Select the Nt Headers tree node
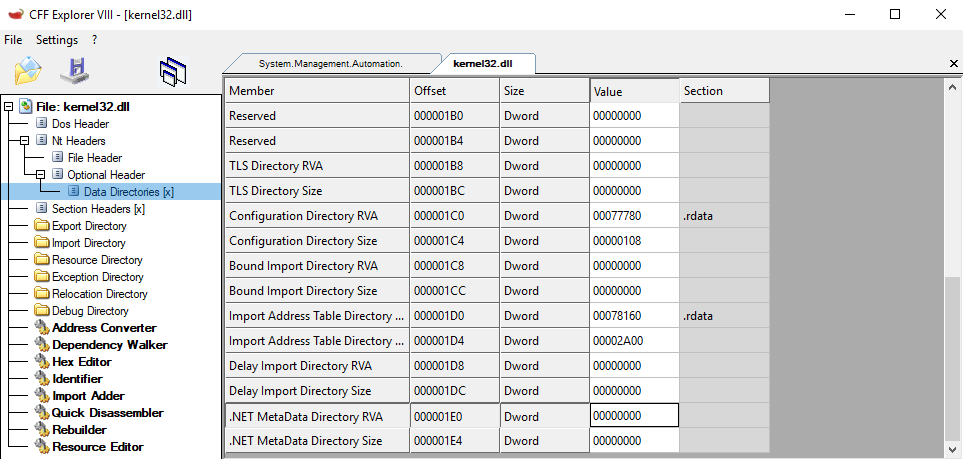The image size is (963, 459). tap(78, 141)
